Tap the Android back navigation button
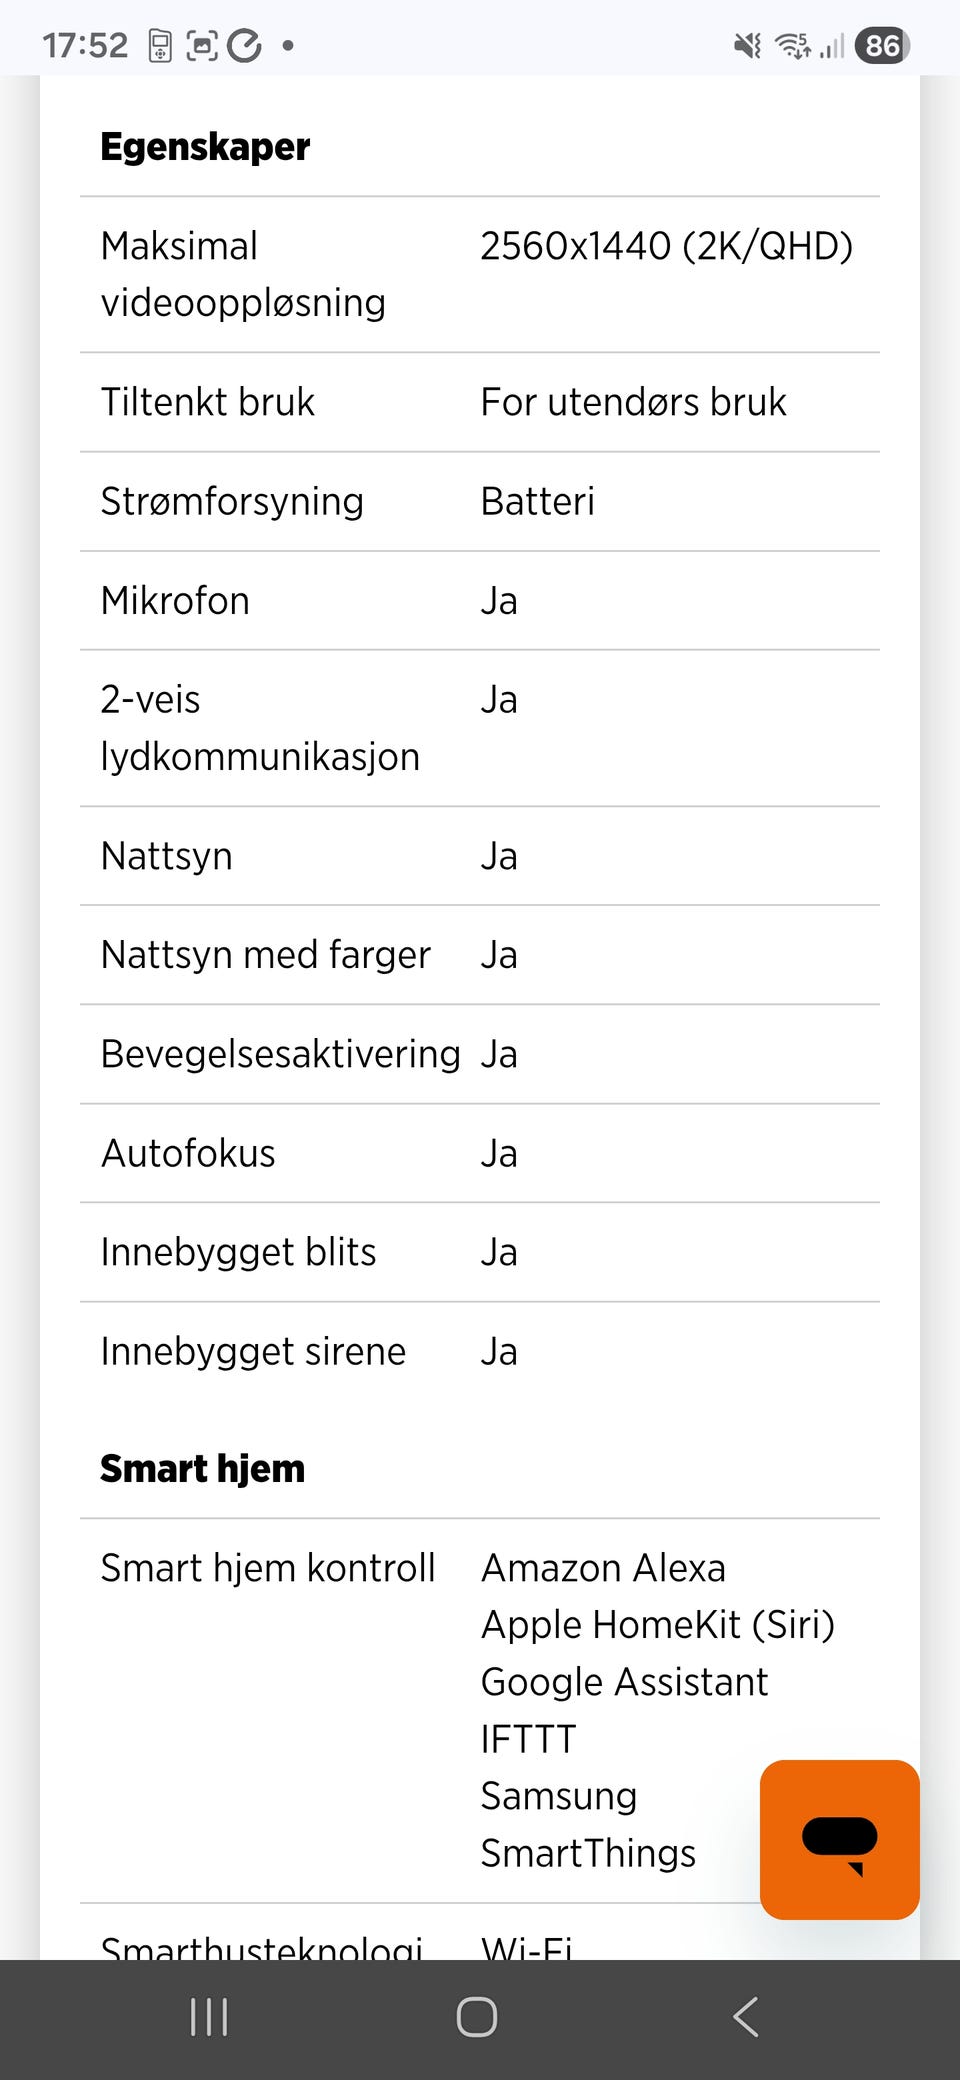This screenshot has width=960, height=2080. tap(746, 2017)
